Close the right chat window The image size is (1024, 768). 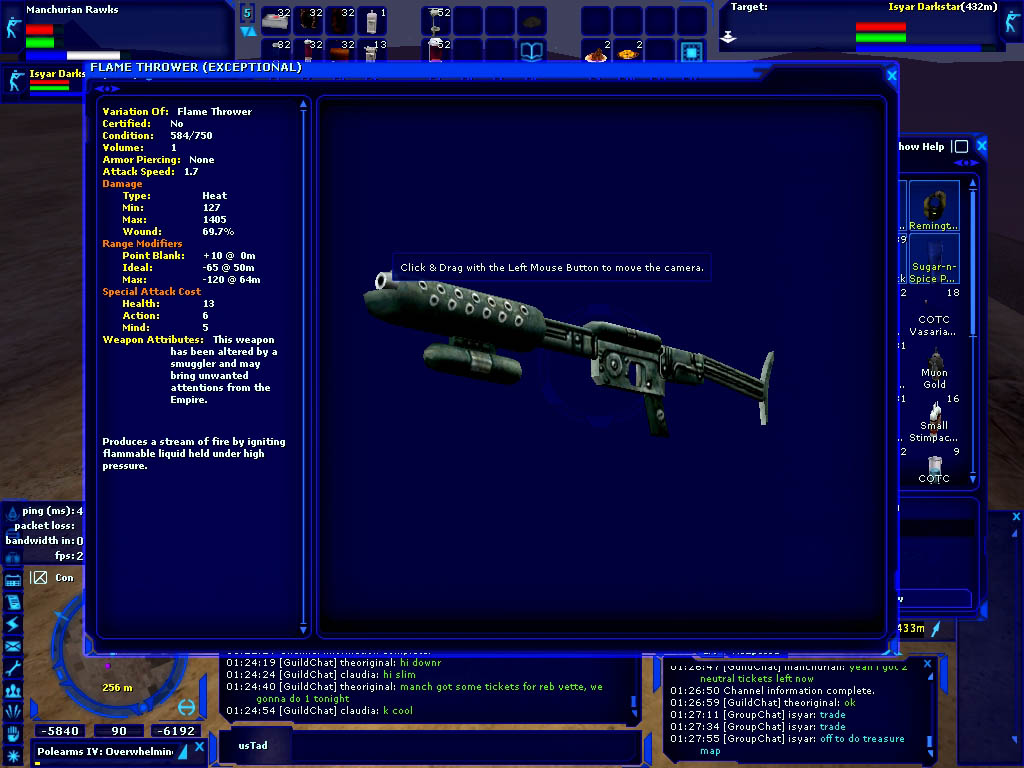tap(927, 664)
